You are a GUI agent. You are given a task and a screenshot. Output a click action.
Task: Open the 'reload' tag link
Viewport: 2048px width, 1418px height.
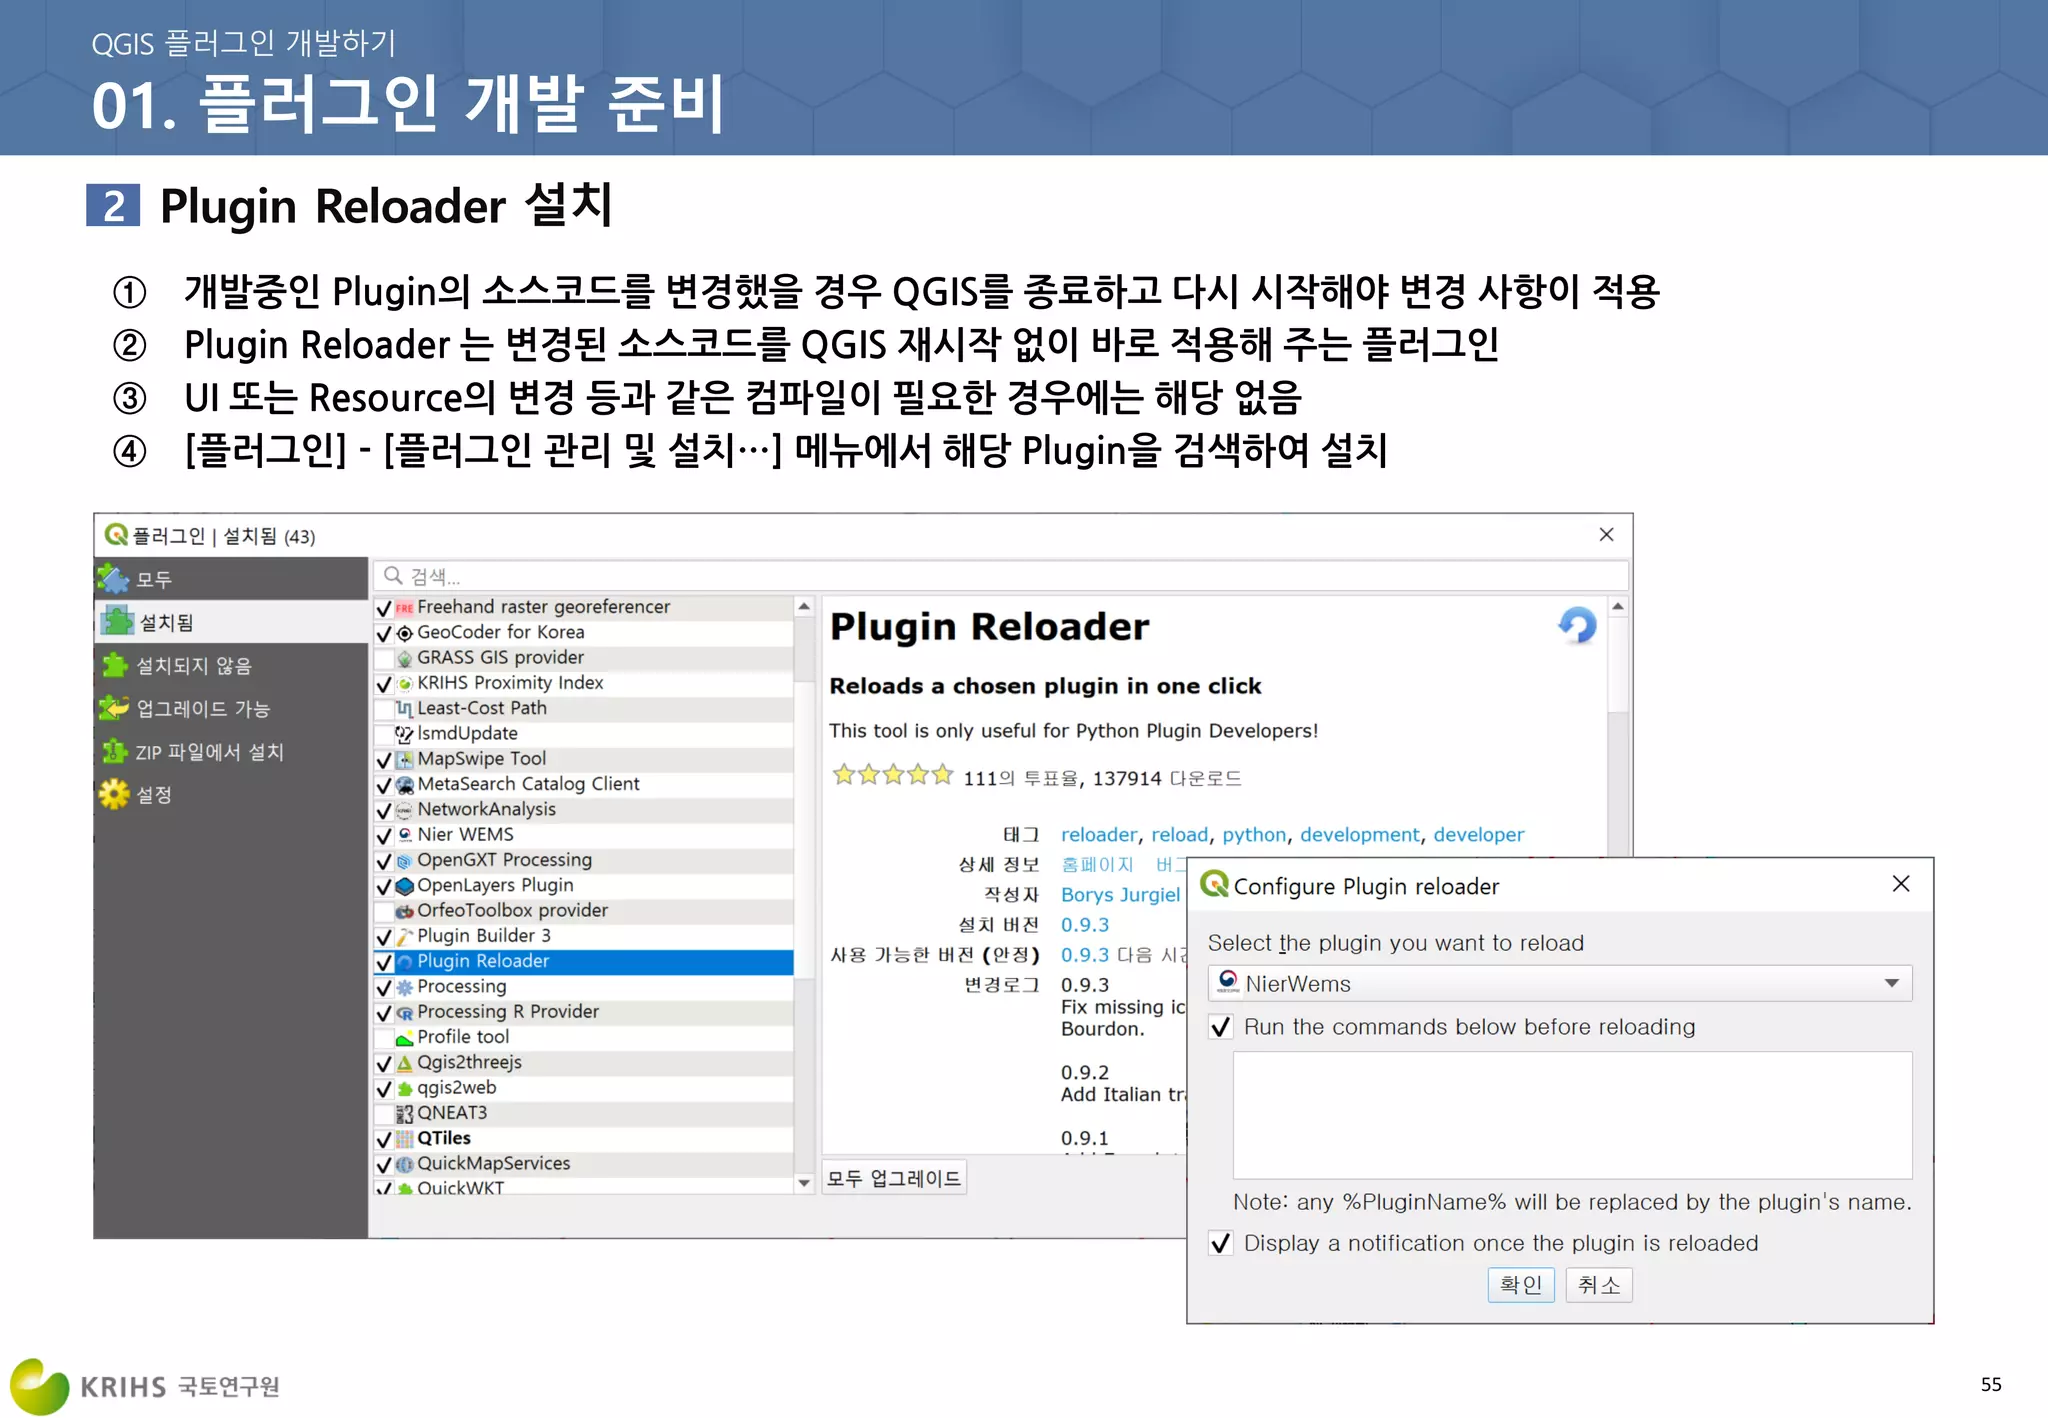click(1179, 834)
